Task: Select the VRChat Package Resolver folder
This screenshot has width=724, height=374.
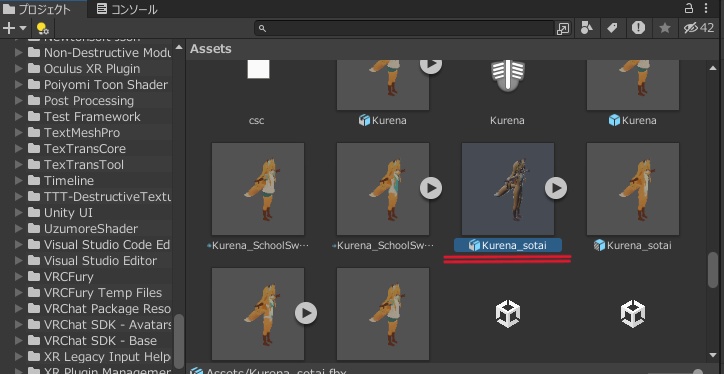Action: [x=99, y=308]
